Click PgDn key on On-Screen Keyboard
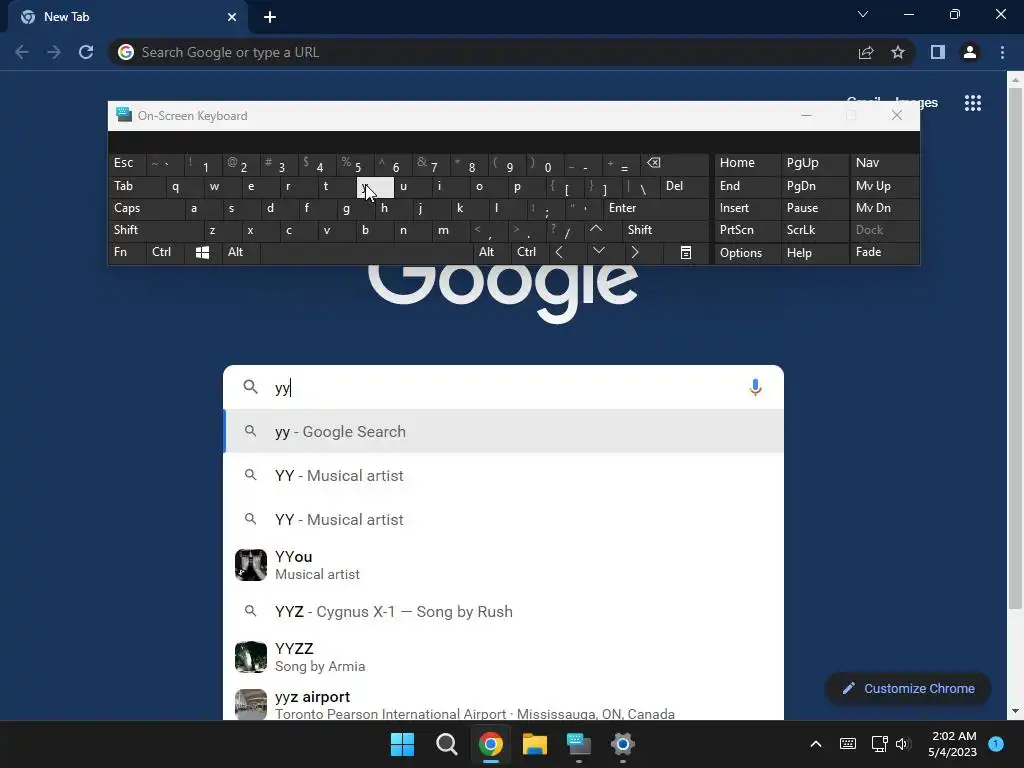1024x768 pixels. (815, 186)
